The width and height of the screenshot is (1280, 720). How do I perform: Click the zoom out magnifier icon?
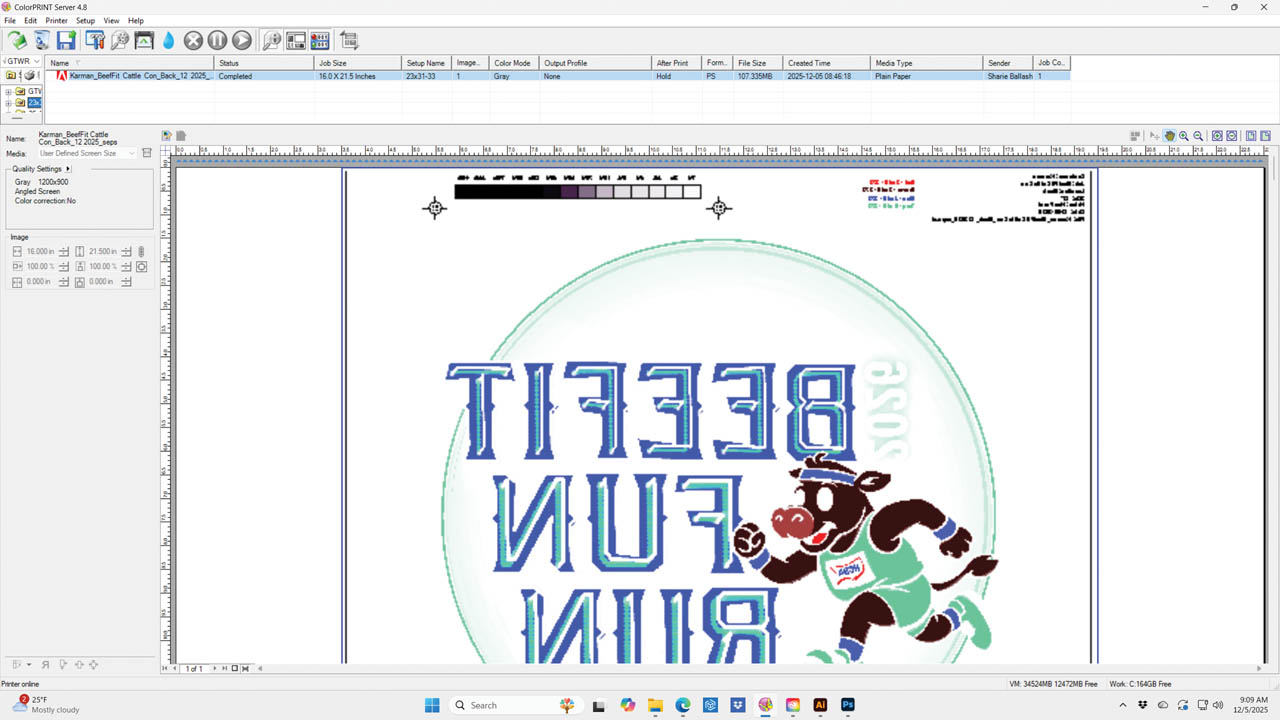coord(1198,136)
